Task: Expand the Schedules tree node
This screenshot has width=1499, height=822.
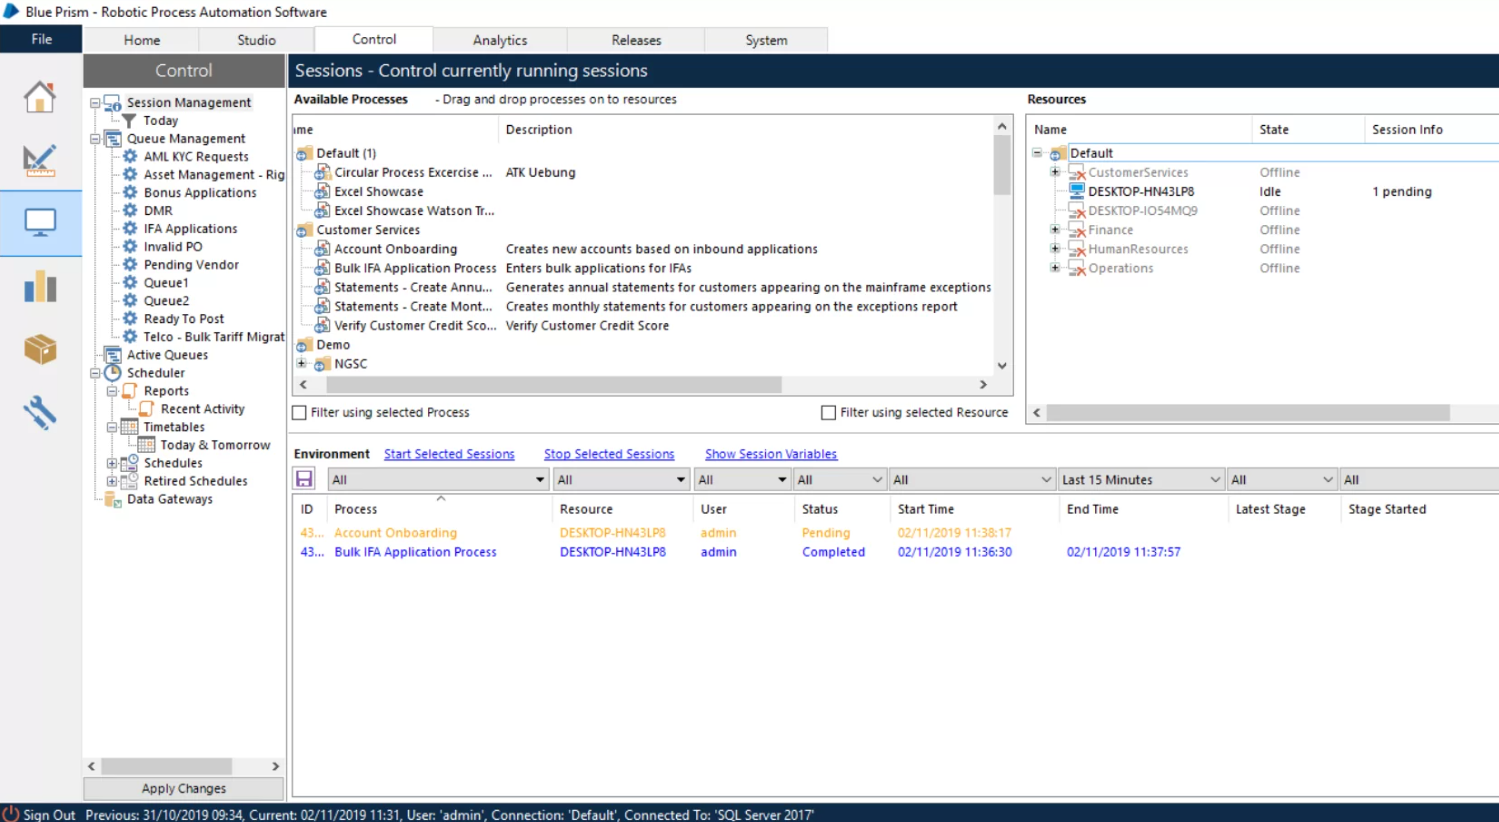Action: [x=112, y=463]
